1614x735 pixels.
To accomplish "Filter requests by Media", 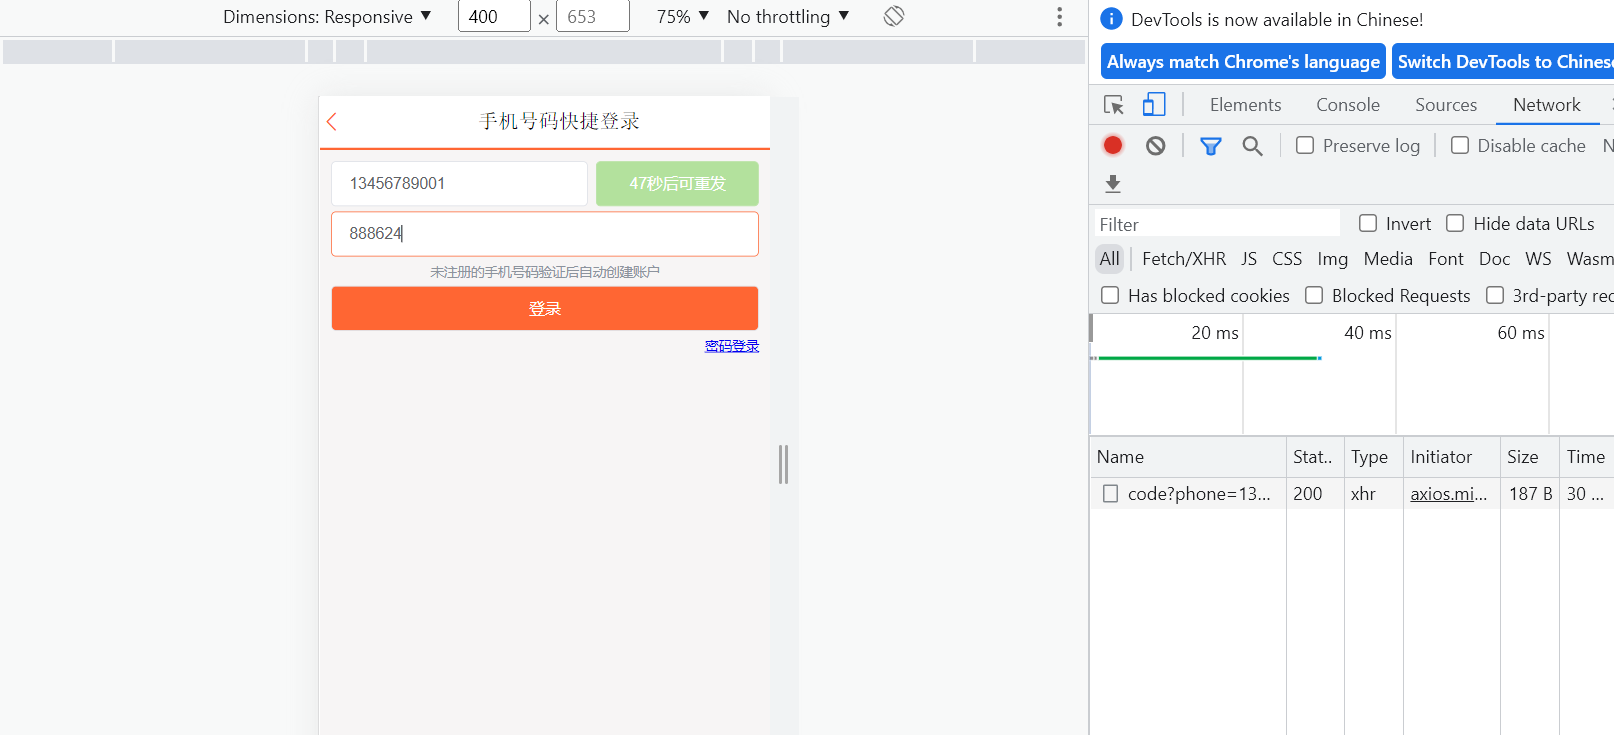I will [x=1388, y=259].
